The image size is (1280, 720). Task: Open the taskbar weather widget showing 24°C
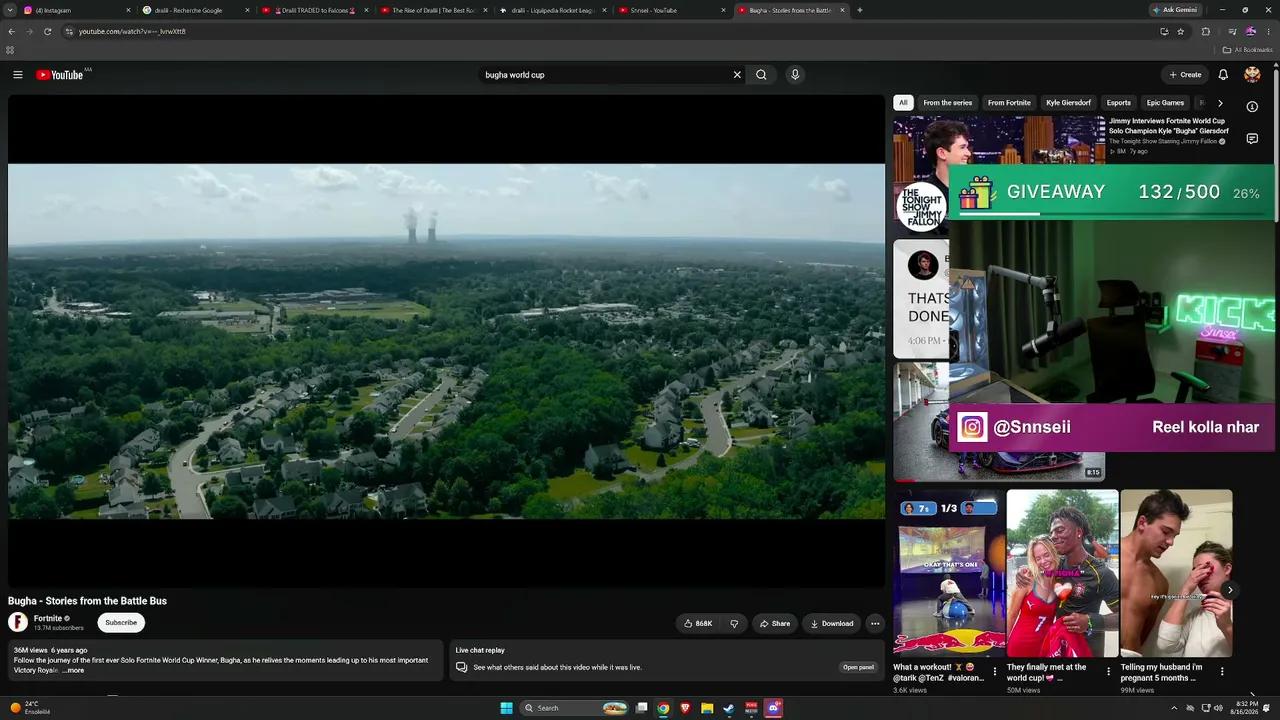(30, 708)
